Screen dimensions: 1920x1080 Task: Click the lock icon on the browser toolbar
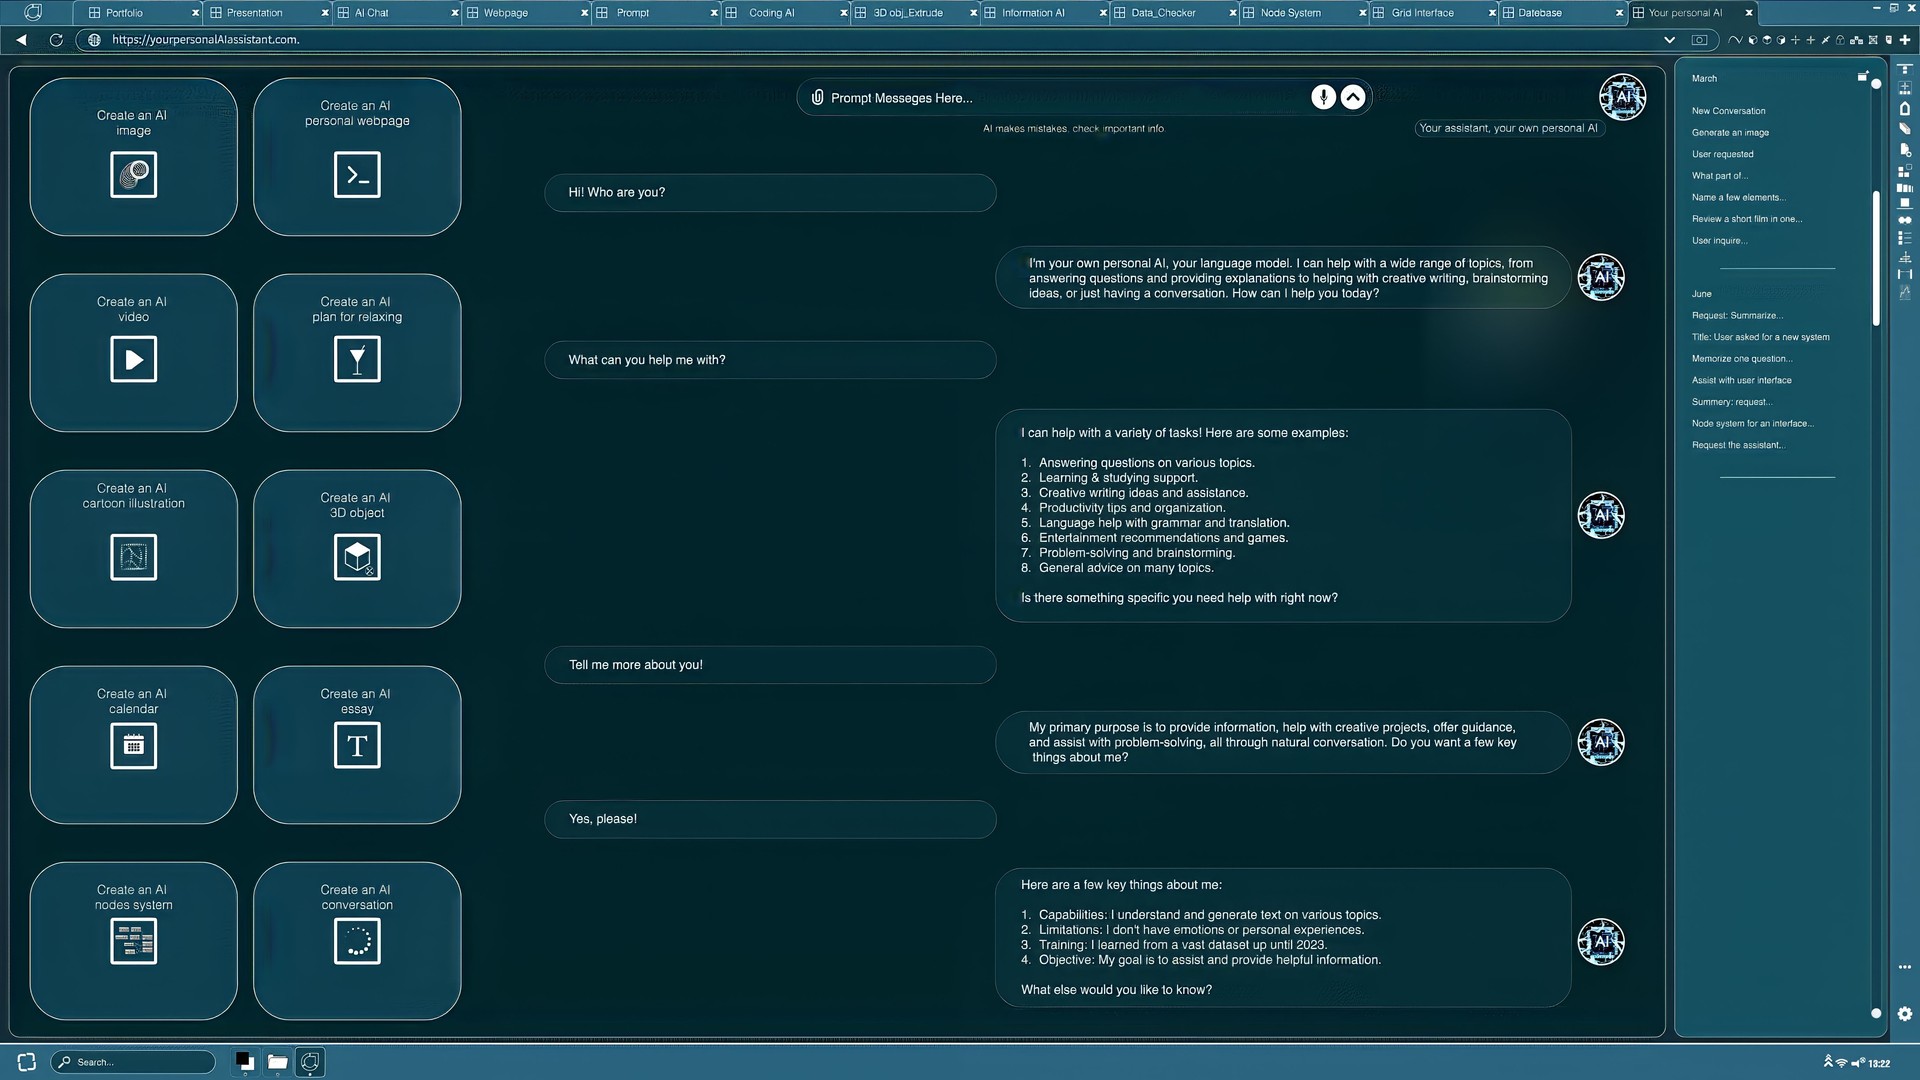point(1840,40)
